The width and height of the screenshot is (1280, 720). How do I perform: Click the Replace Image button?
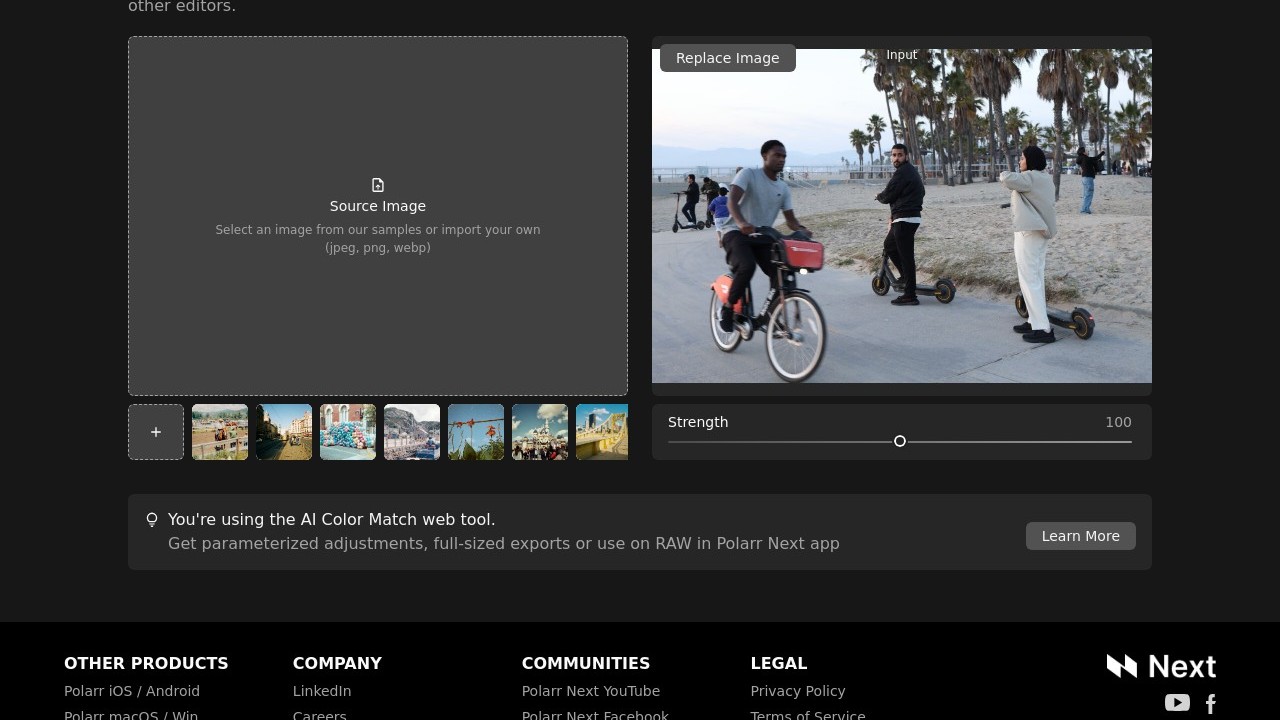(727, 58)
